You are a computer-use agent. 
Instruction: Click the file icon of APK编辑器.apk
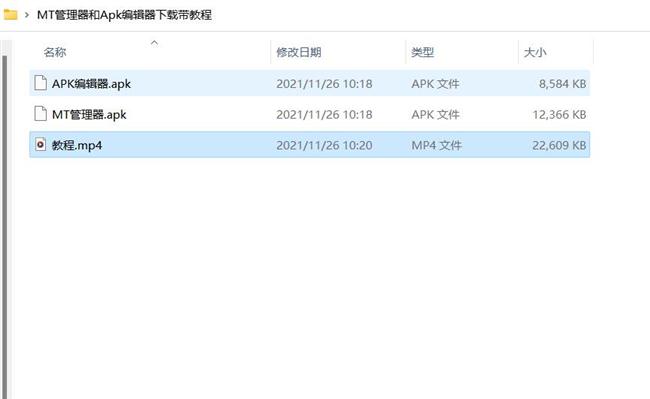tap(40, 83)
